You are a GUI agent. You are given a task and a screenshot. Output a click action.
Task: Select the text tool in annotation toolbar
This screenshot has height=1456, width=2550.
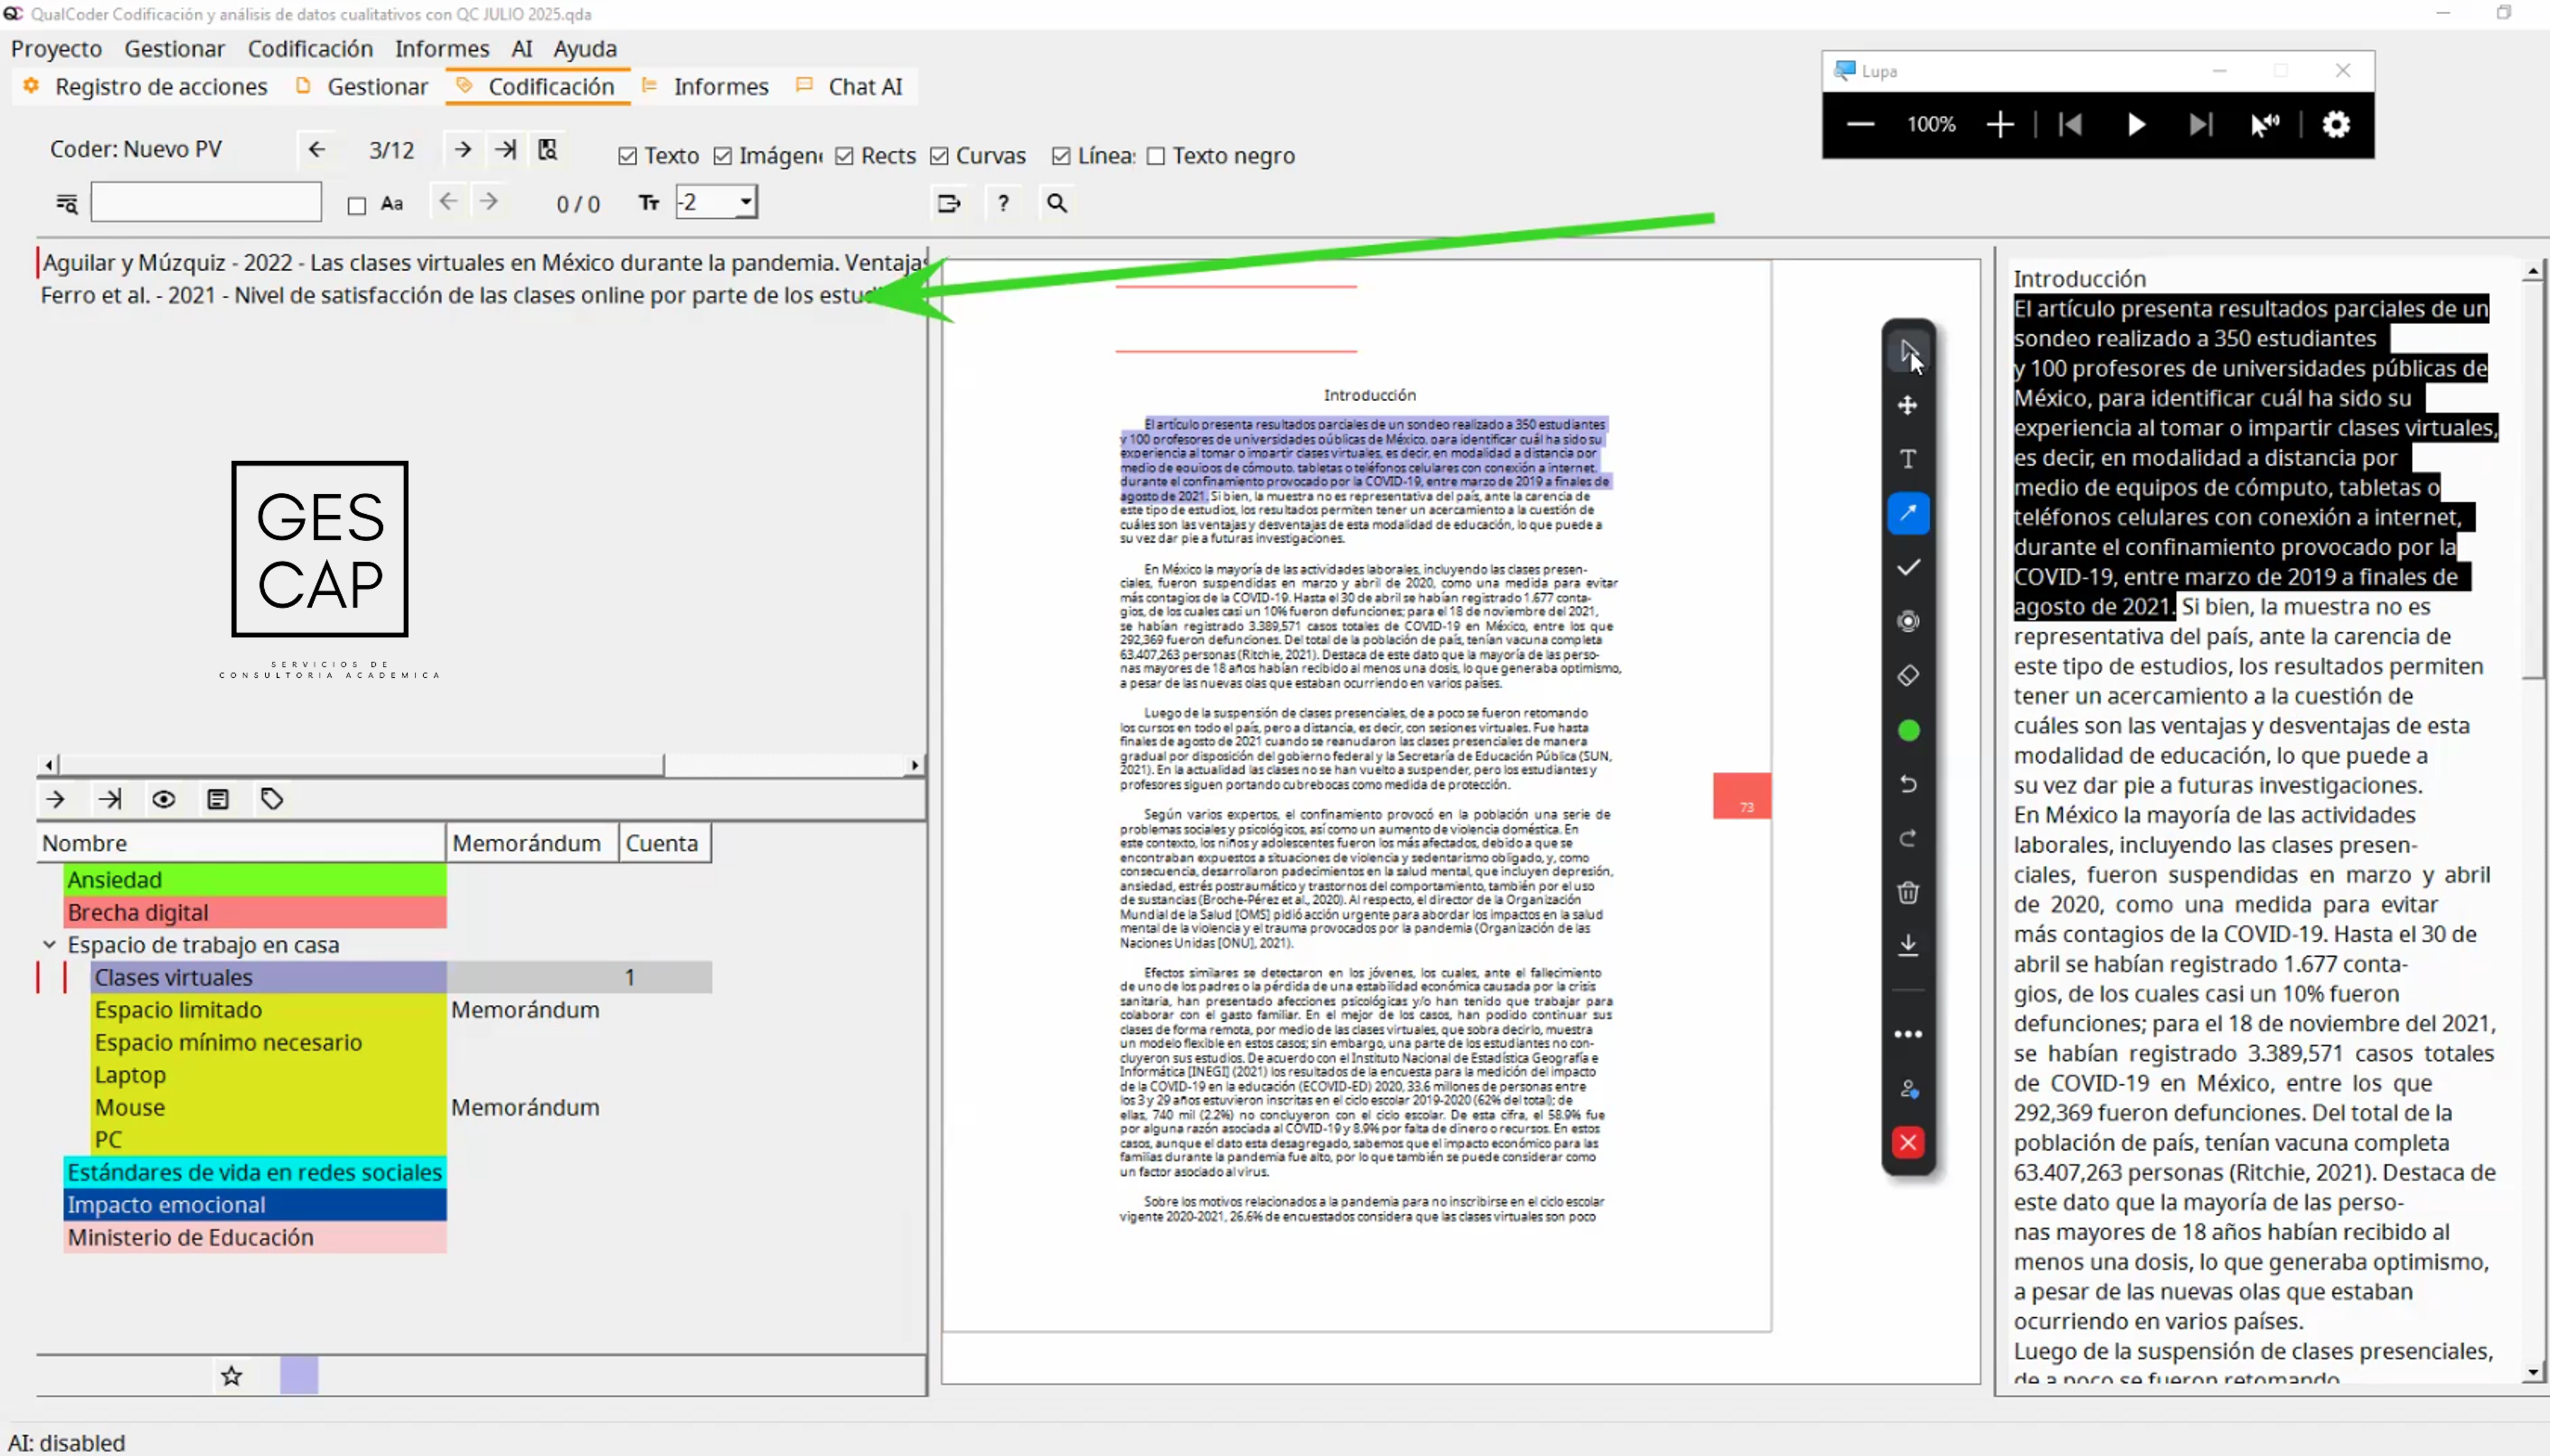[1908, 459]
